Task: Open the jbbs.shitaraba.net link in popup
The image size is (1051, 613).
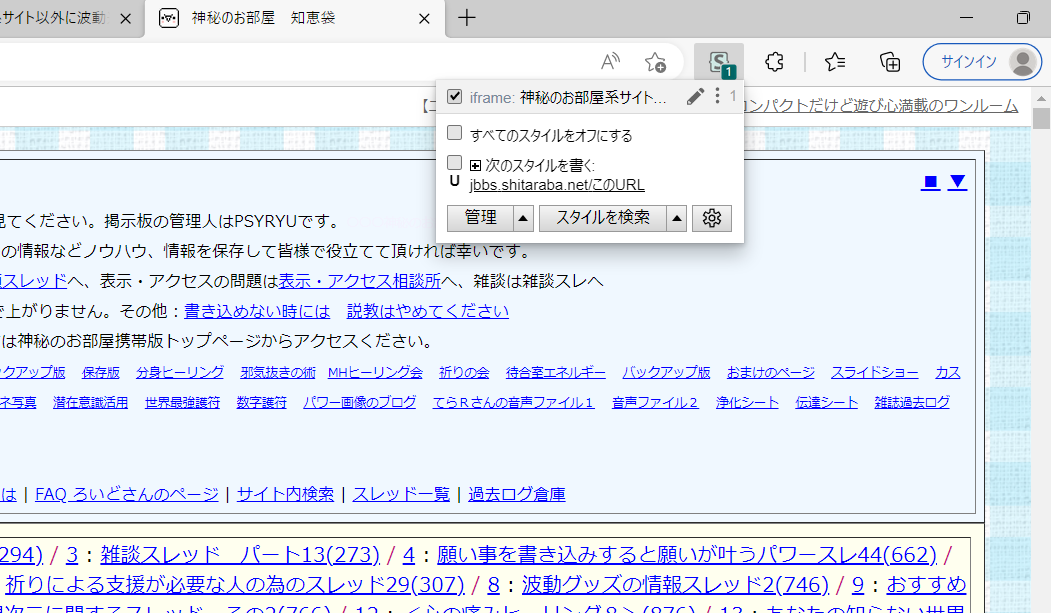Action: pos(557,185)
